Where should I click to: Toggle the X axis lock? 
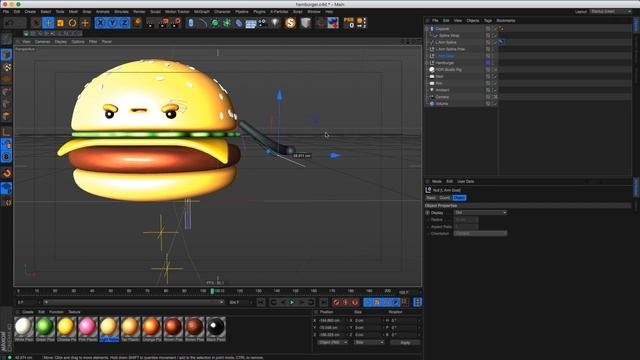[x=100, y=23]
